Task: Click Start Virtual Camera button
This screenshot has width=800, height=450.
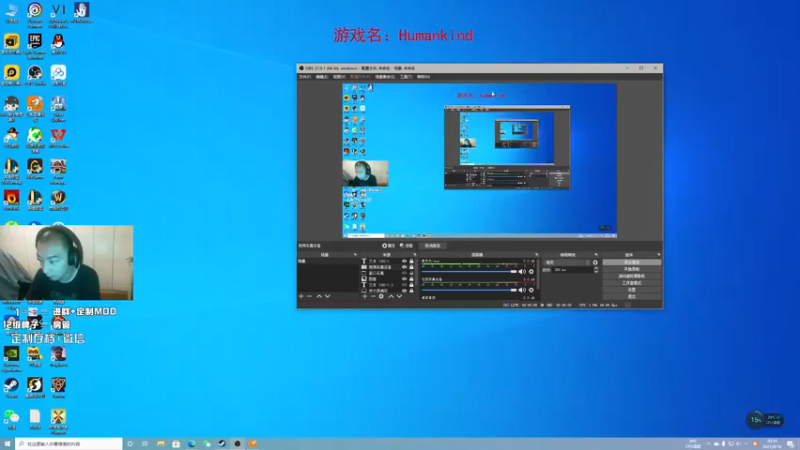Action: (632, 276)
